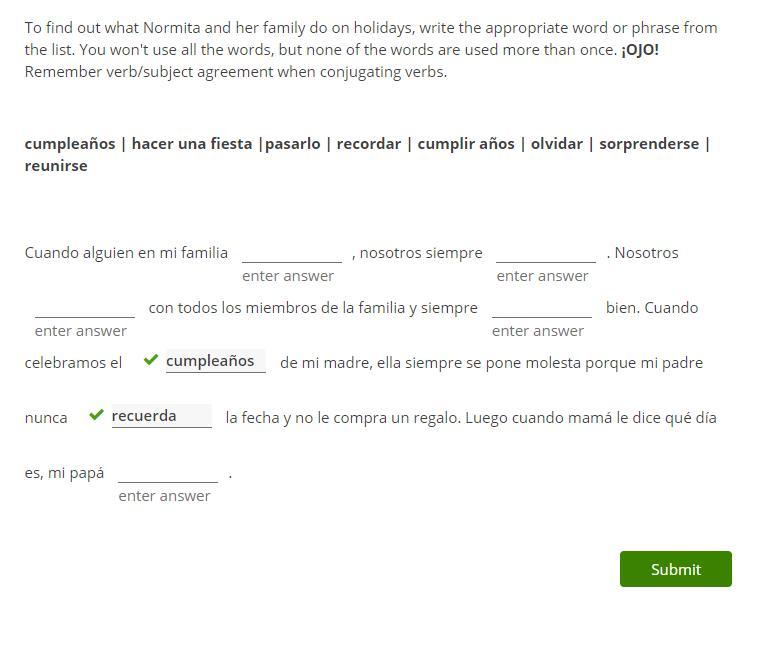Edit the answer field containing 'recuerda'
This screenshot has width=760, height=651.
click(161, 416)
